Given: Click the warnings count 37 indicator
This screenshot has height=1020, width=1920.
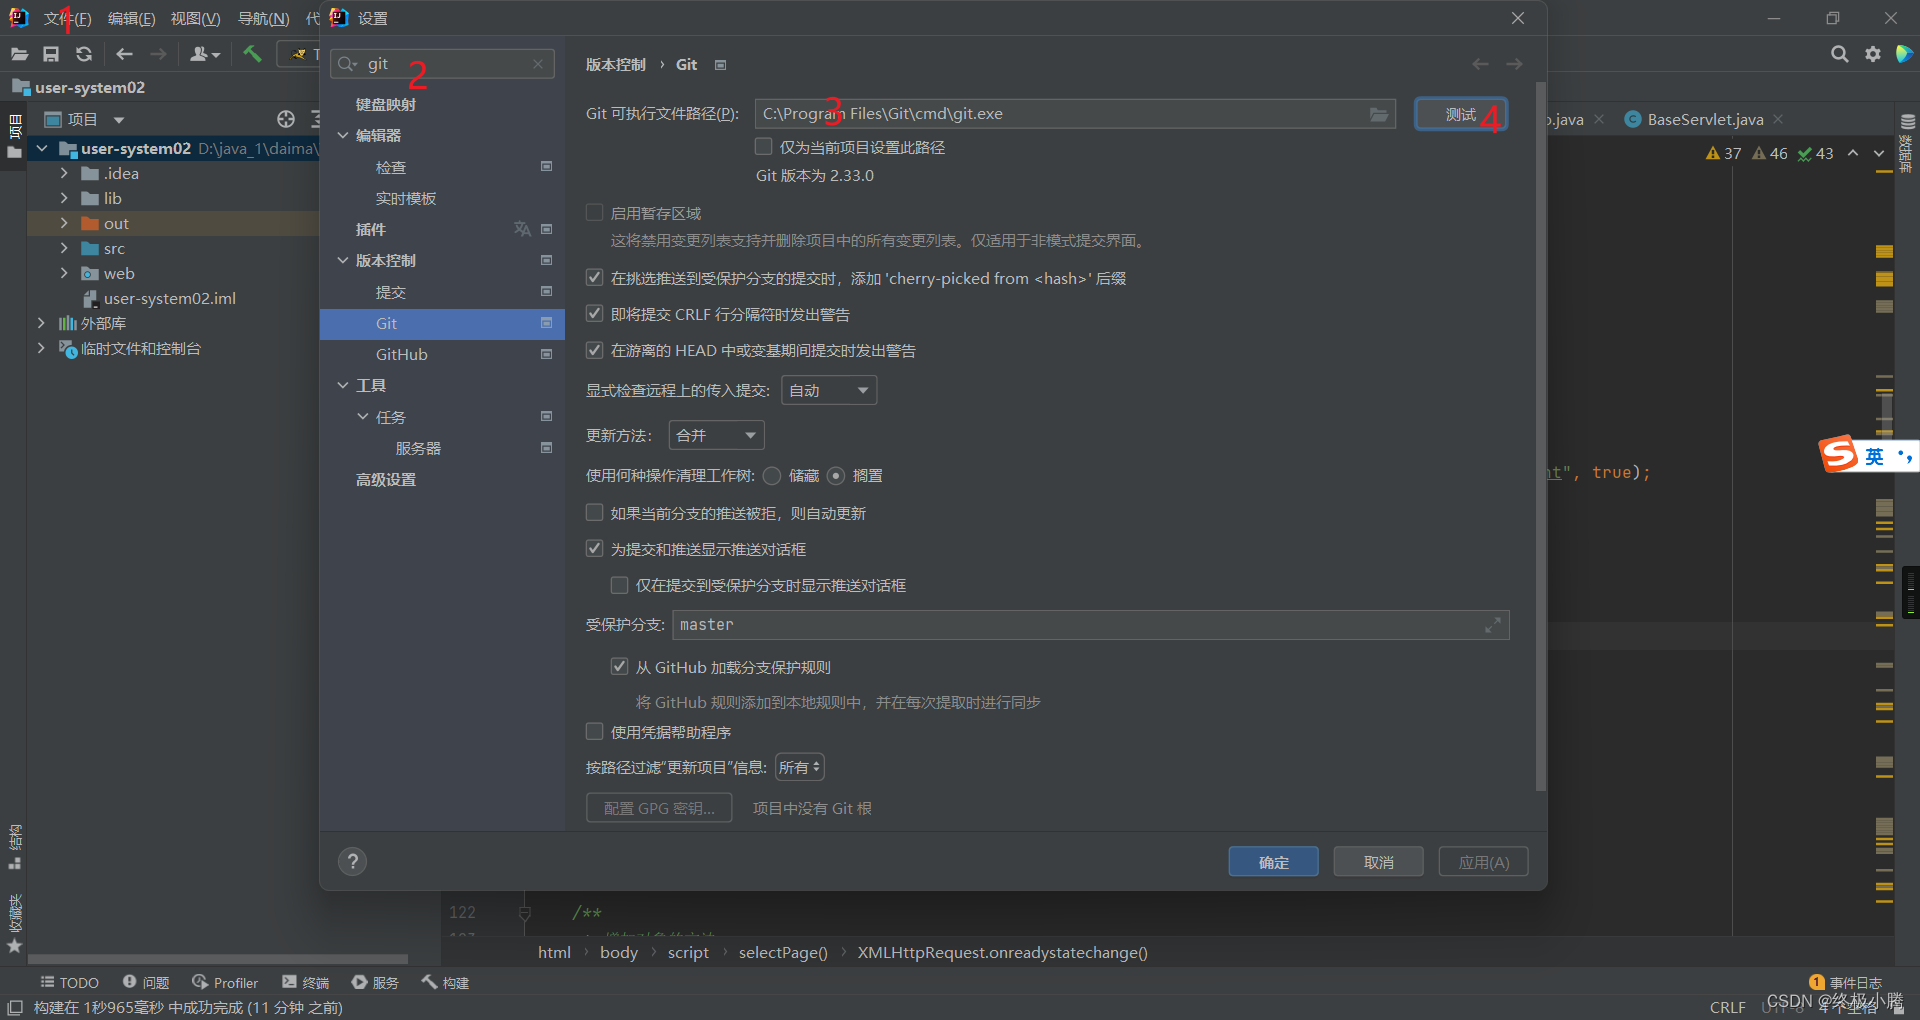Looking at the screenshot, I should pyautogui.click(x=1723, y=153).
